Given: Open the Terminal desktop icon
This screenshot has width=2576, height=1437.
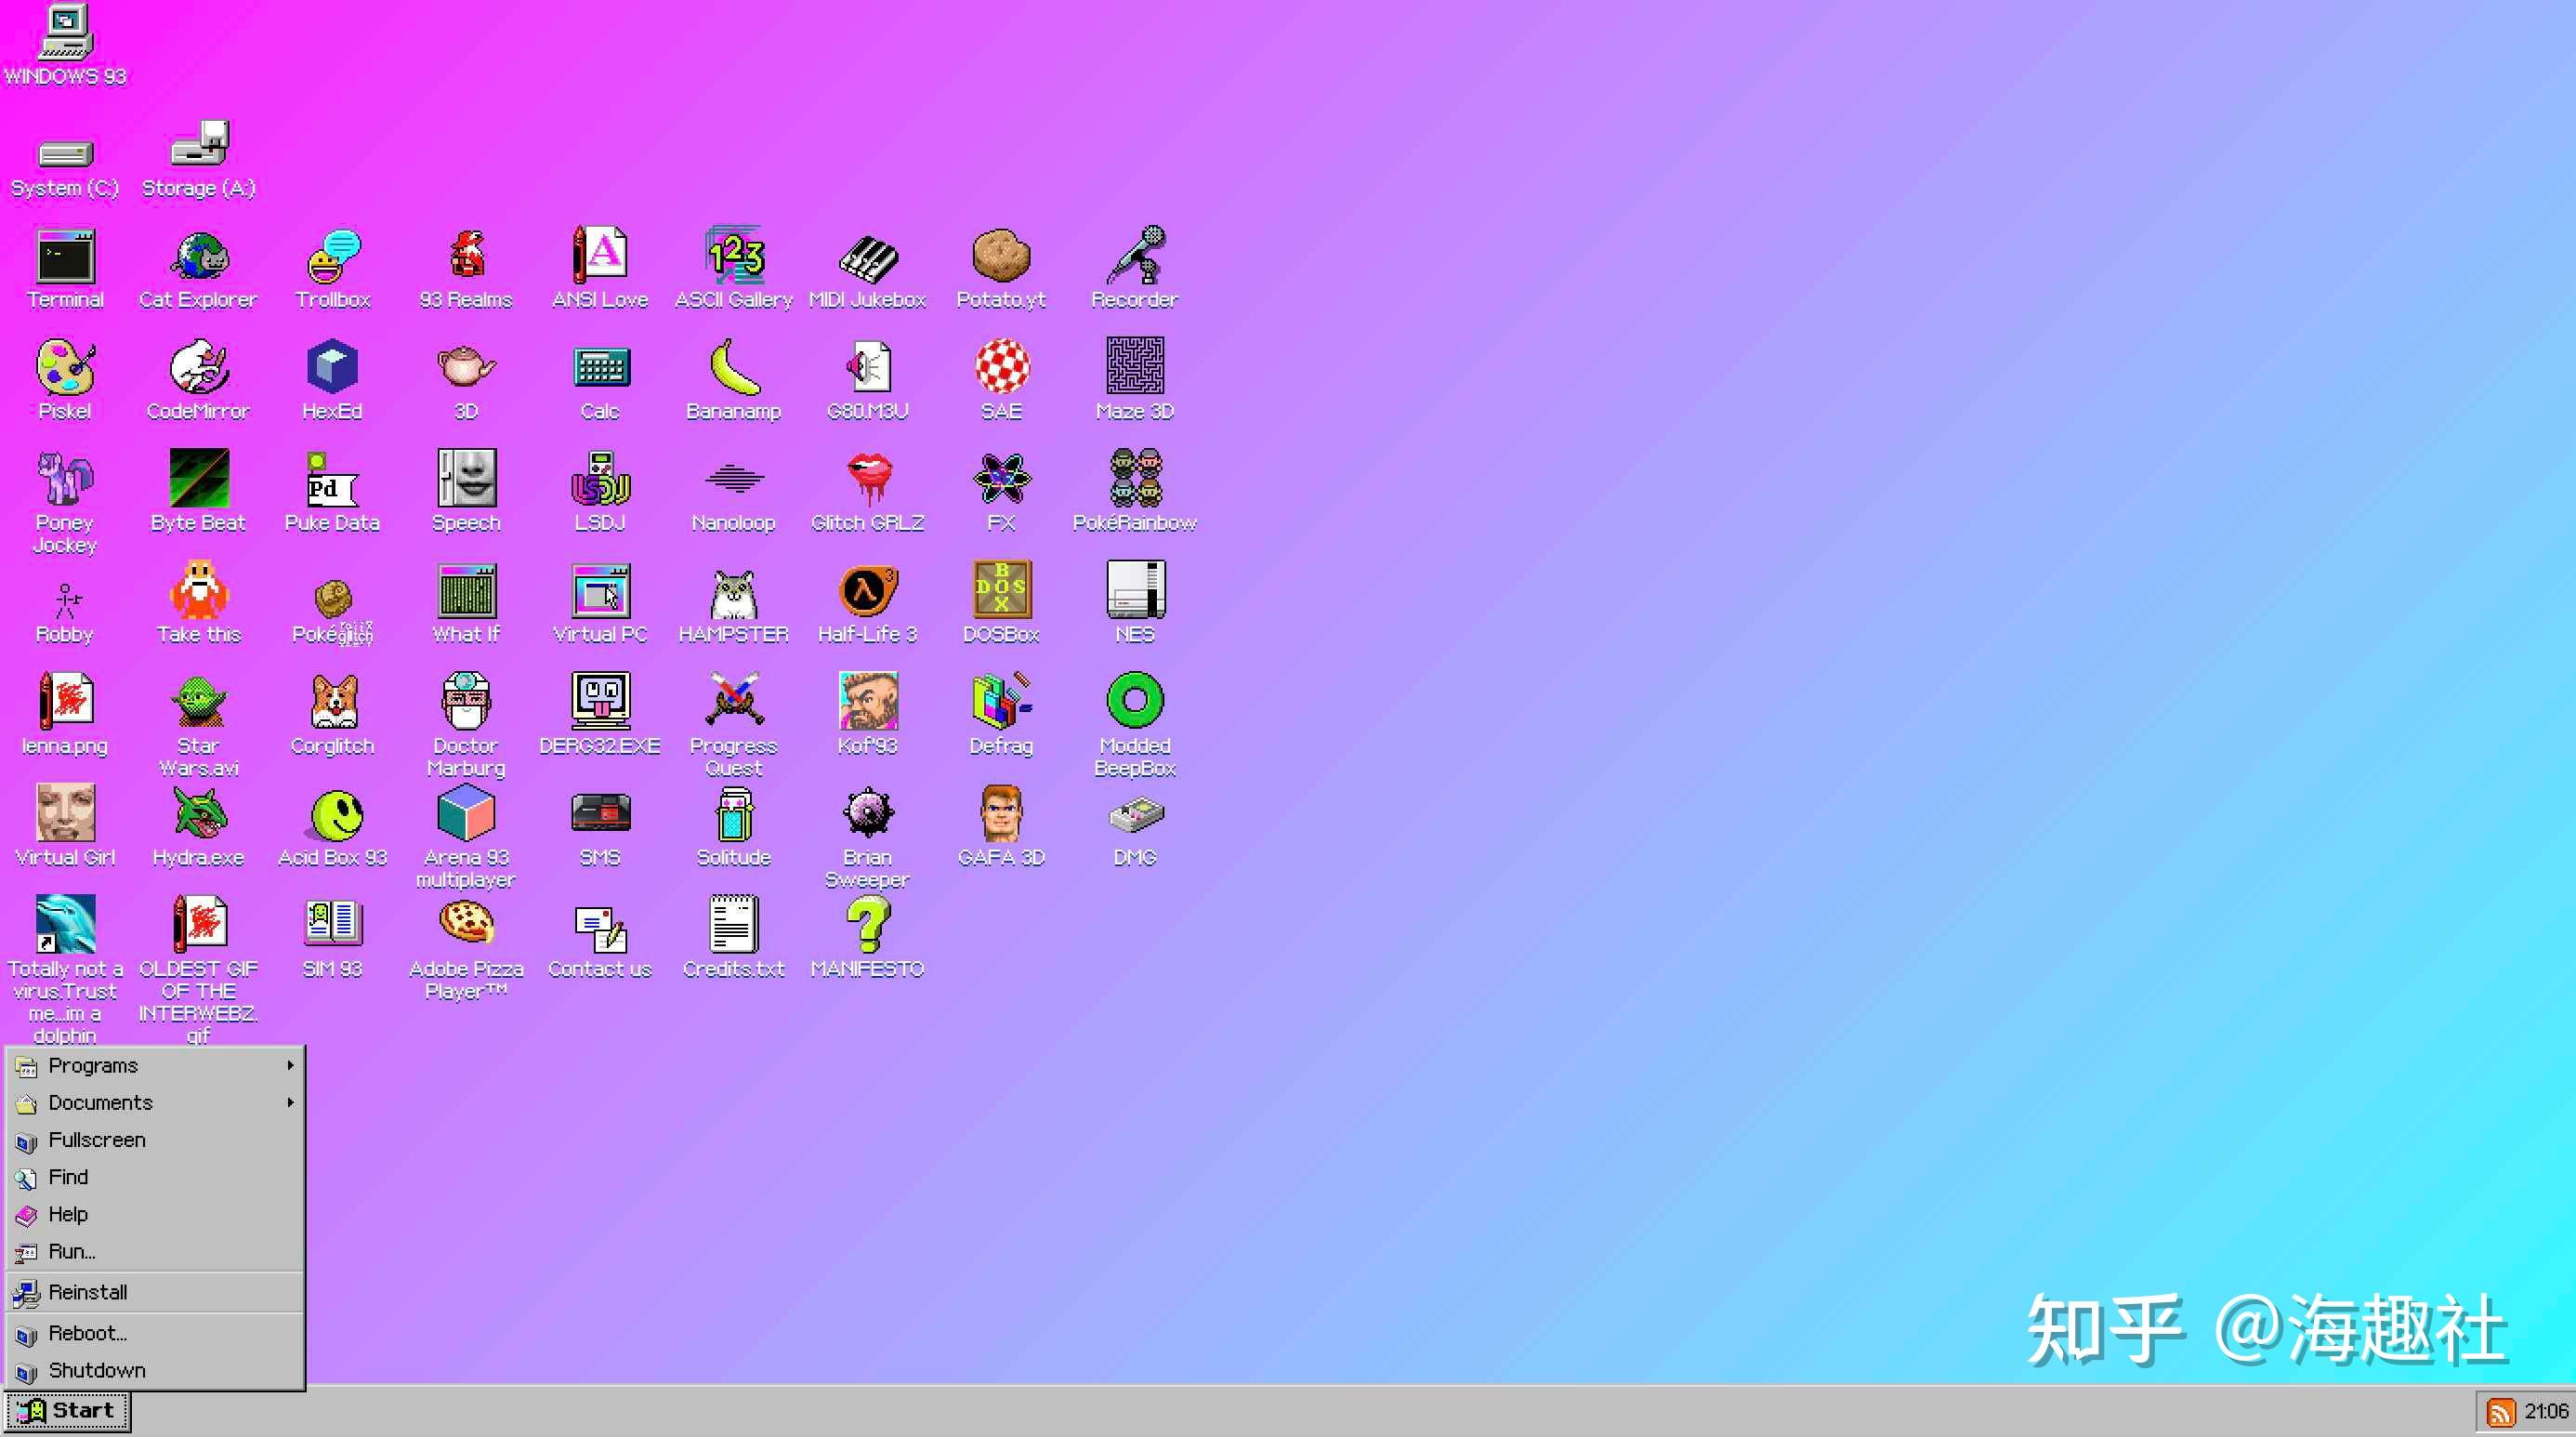Looking at the screenshot, I should [x=65, y=258].
